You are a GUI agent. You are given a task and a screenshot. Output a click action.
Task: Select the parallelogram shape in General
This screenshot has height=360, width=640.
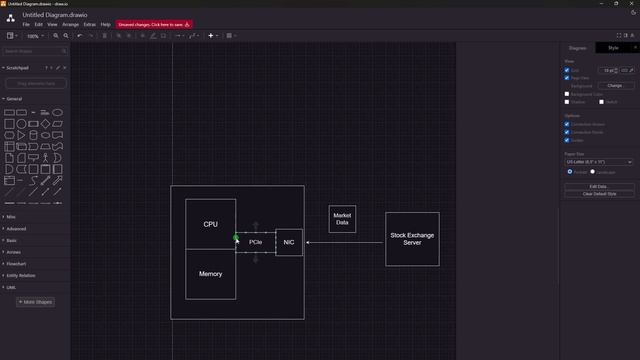click(58, 124)
